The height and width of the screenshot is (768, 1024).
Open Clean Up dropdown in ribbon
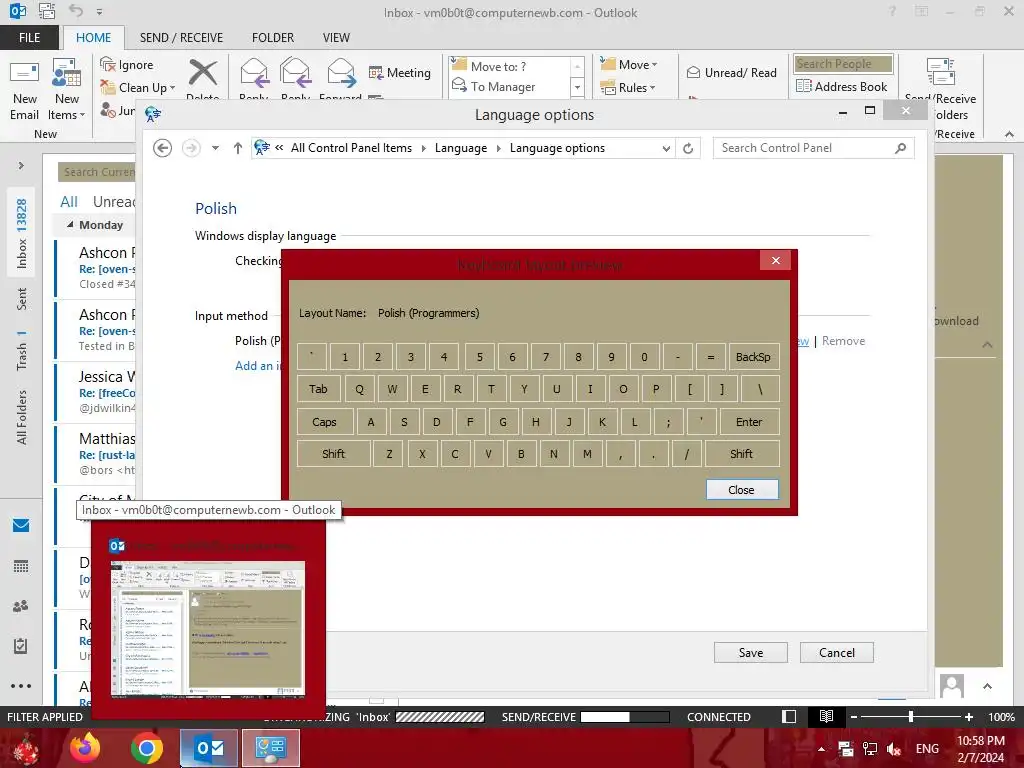[x=138, y=88]
